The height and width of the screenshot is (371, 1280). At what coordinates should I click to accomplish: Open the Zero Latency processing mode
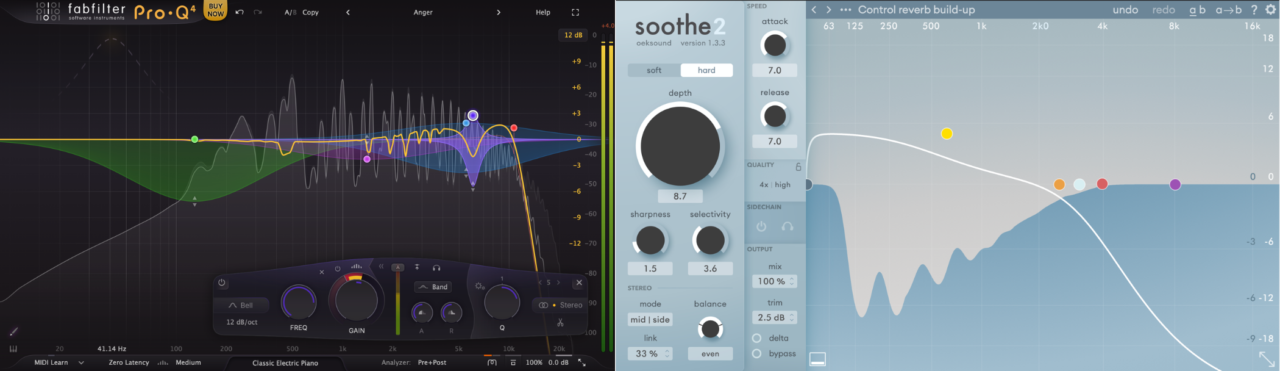pyautogui.click(x=129, y=362)
